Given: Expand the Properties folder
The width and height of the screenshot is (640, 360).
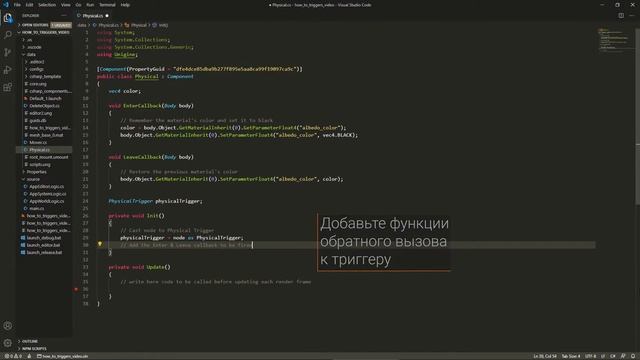Looking at the screenshot, I should (x=36, y=172).
